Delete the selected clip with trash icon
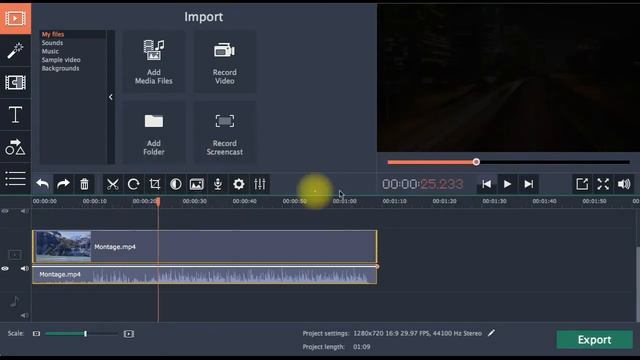Viewport: 640px width, 360px height. click(x=84, y=184)
